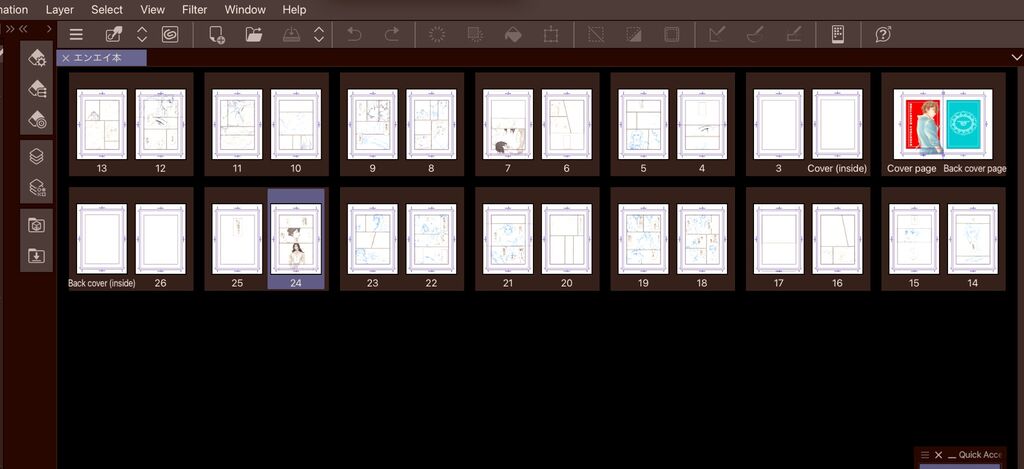Select page 16 thumbnail

coord(837,239)
